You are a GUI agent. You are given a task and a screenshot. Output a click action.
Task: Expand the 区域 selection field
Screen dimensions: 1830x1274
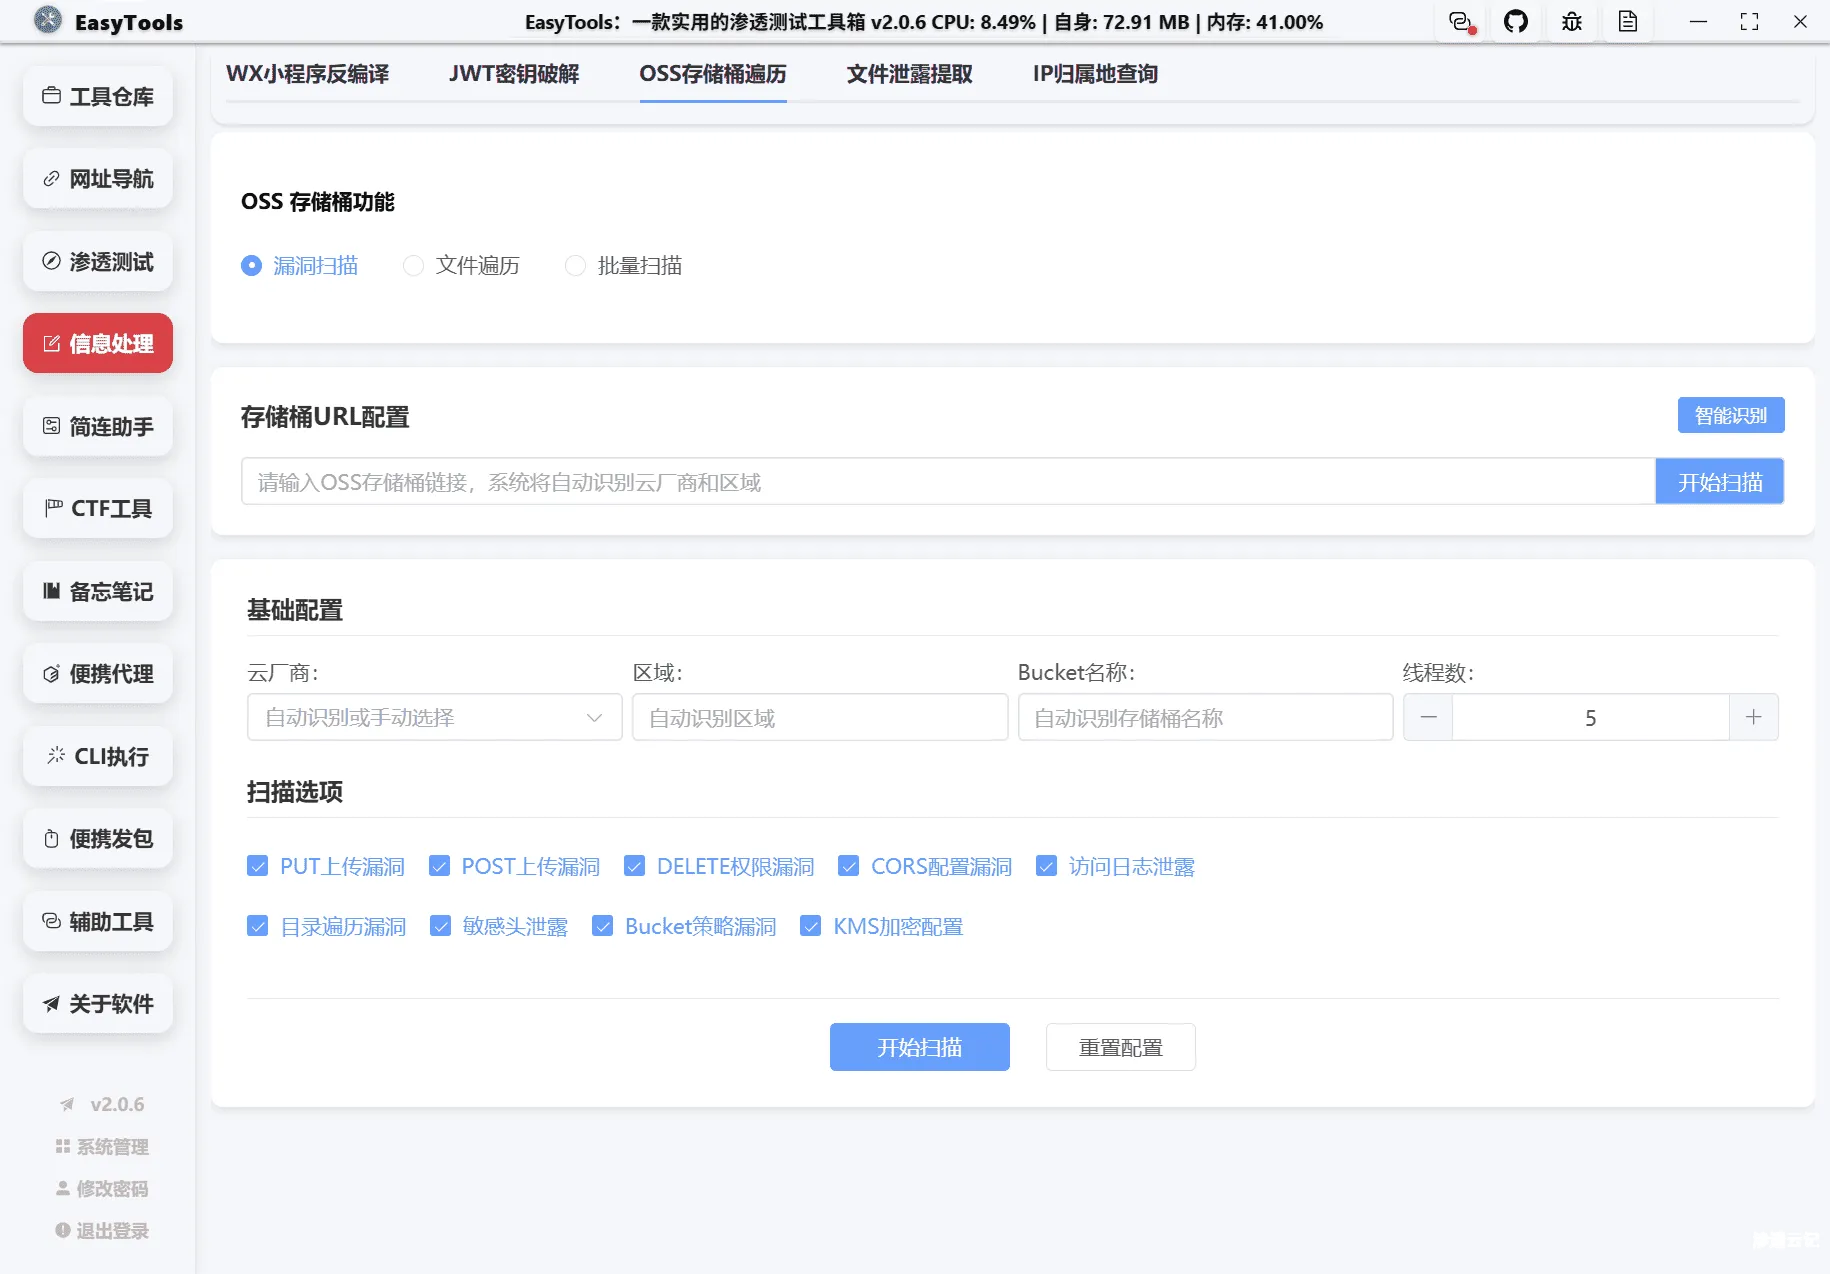[x=819, y=717]
